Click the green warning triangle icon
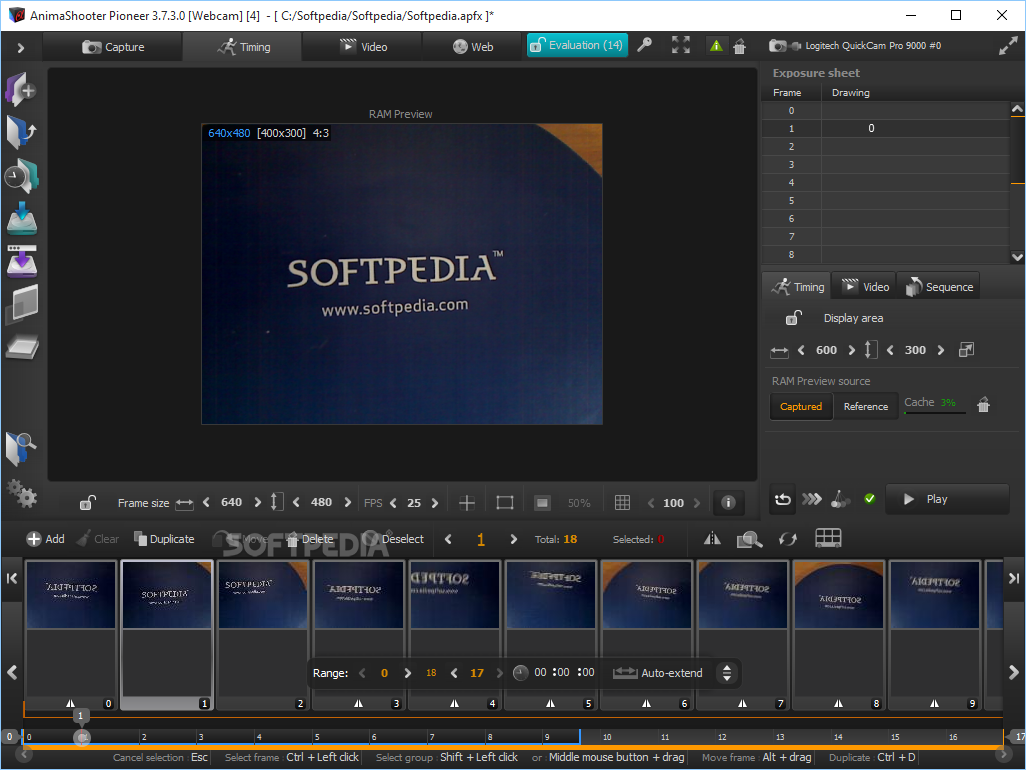This screenshot has width=1026, height=770. click(716, 45)
